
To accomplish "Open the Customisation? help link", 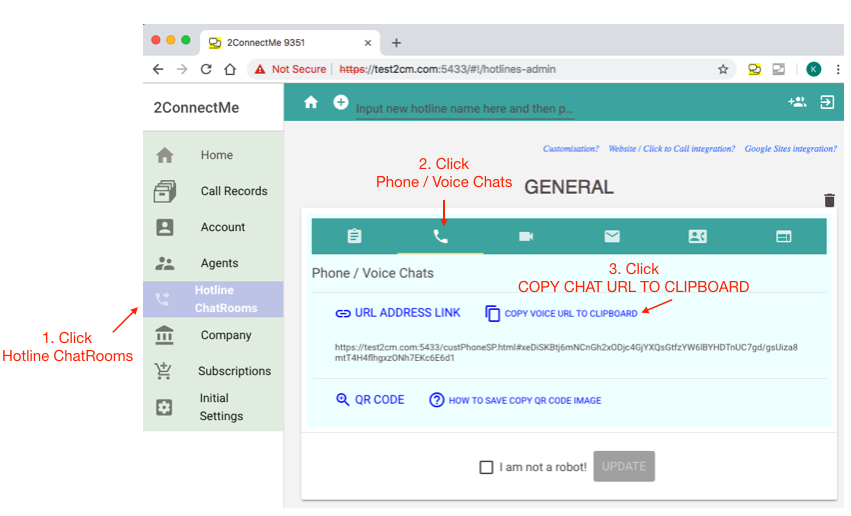I will (x=570, y=149).
